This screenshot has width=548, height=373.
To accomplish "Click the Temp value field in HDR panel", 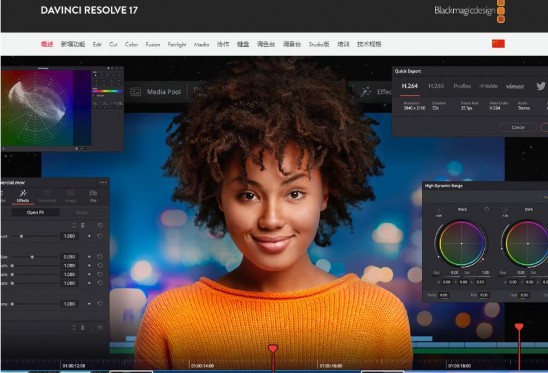I will point(444,295).
